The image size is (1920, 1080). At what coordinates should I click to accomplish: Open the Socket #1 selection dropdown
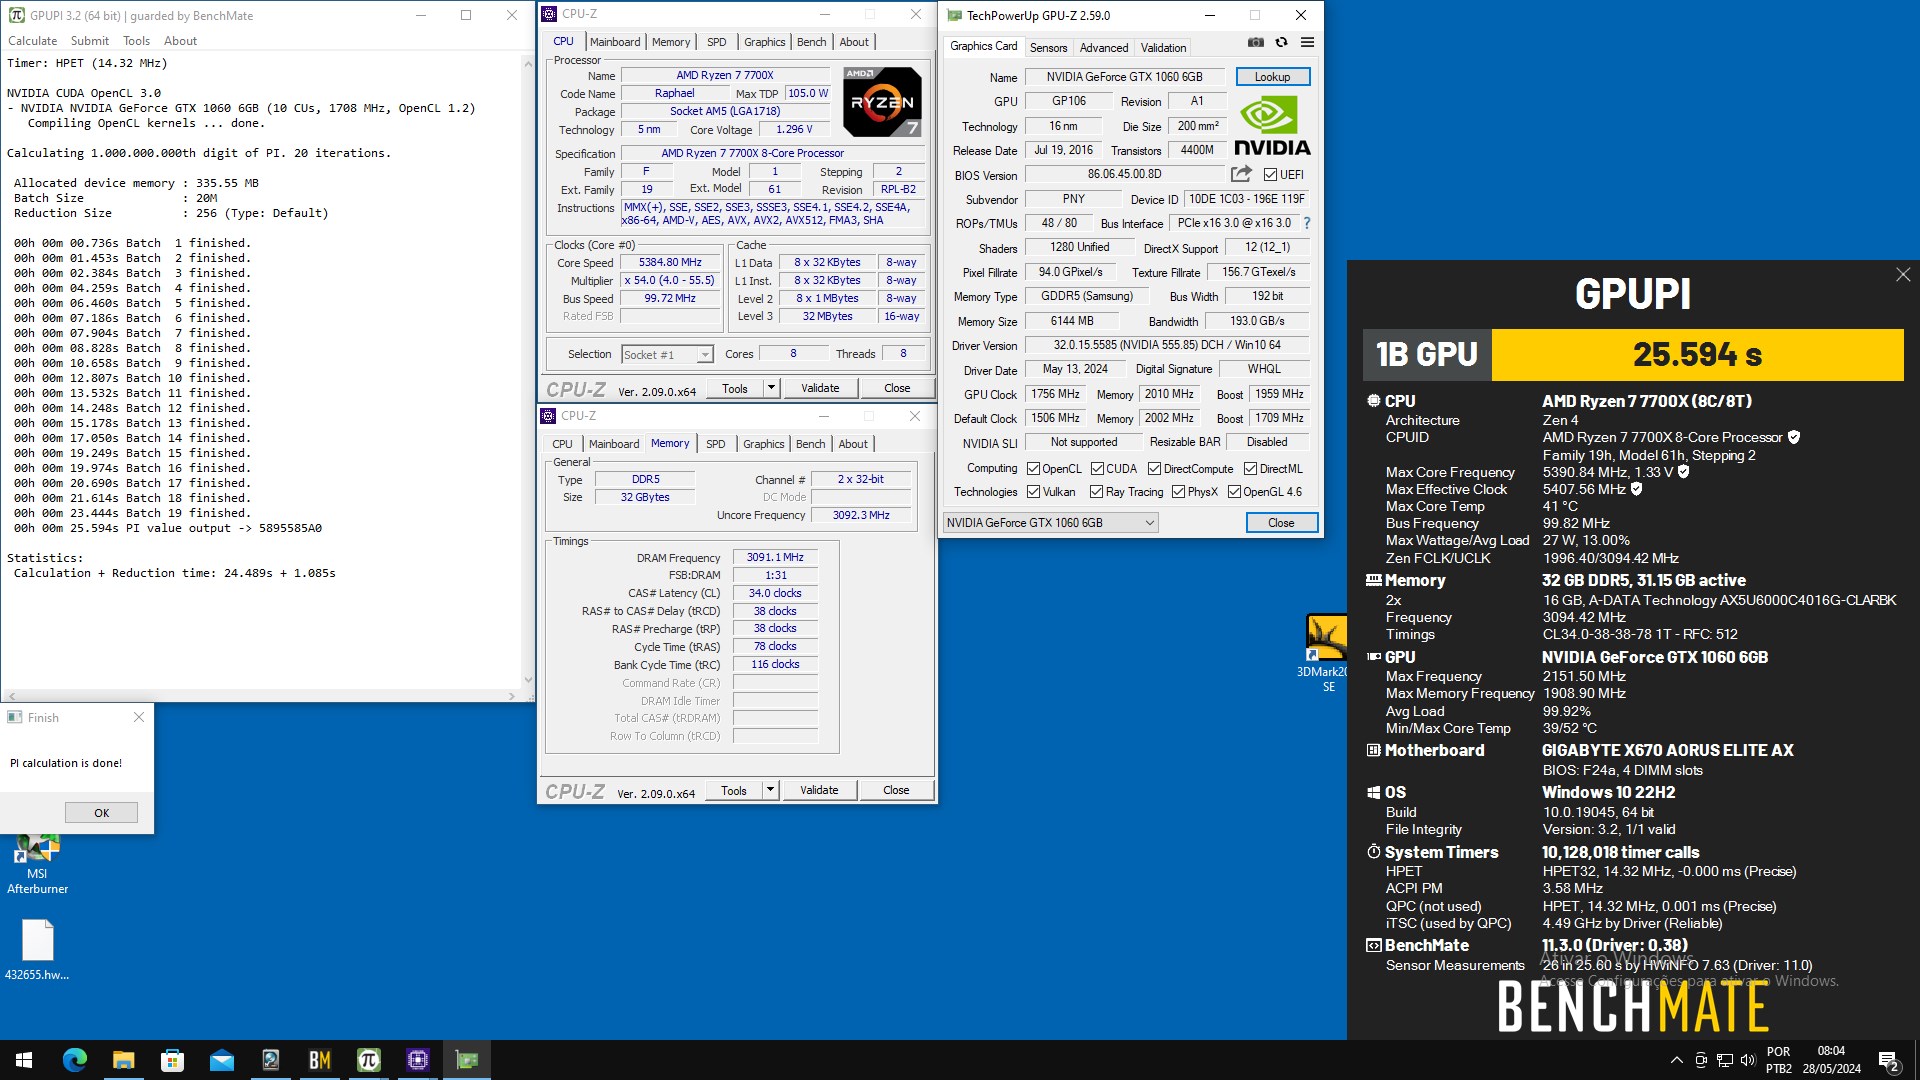[x=667, y=354]
